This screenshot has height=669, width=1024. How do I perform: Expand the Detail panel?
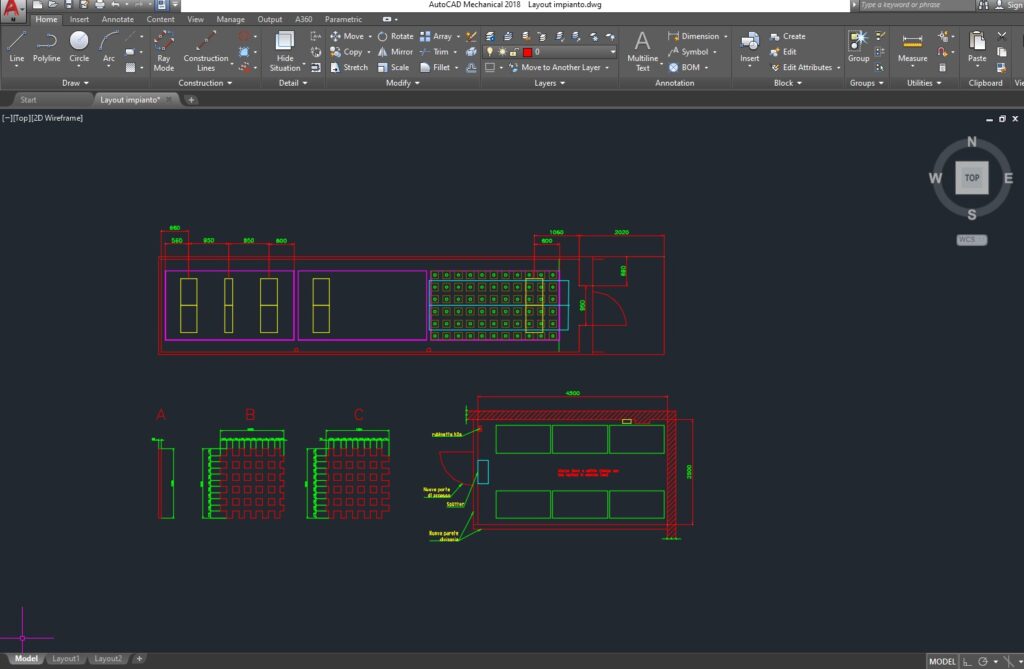click(293, 83)
